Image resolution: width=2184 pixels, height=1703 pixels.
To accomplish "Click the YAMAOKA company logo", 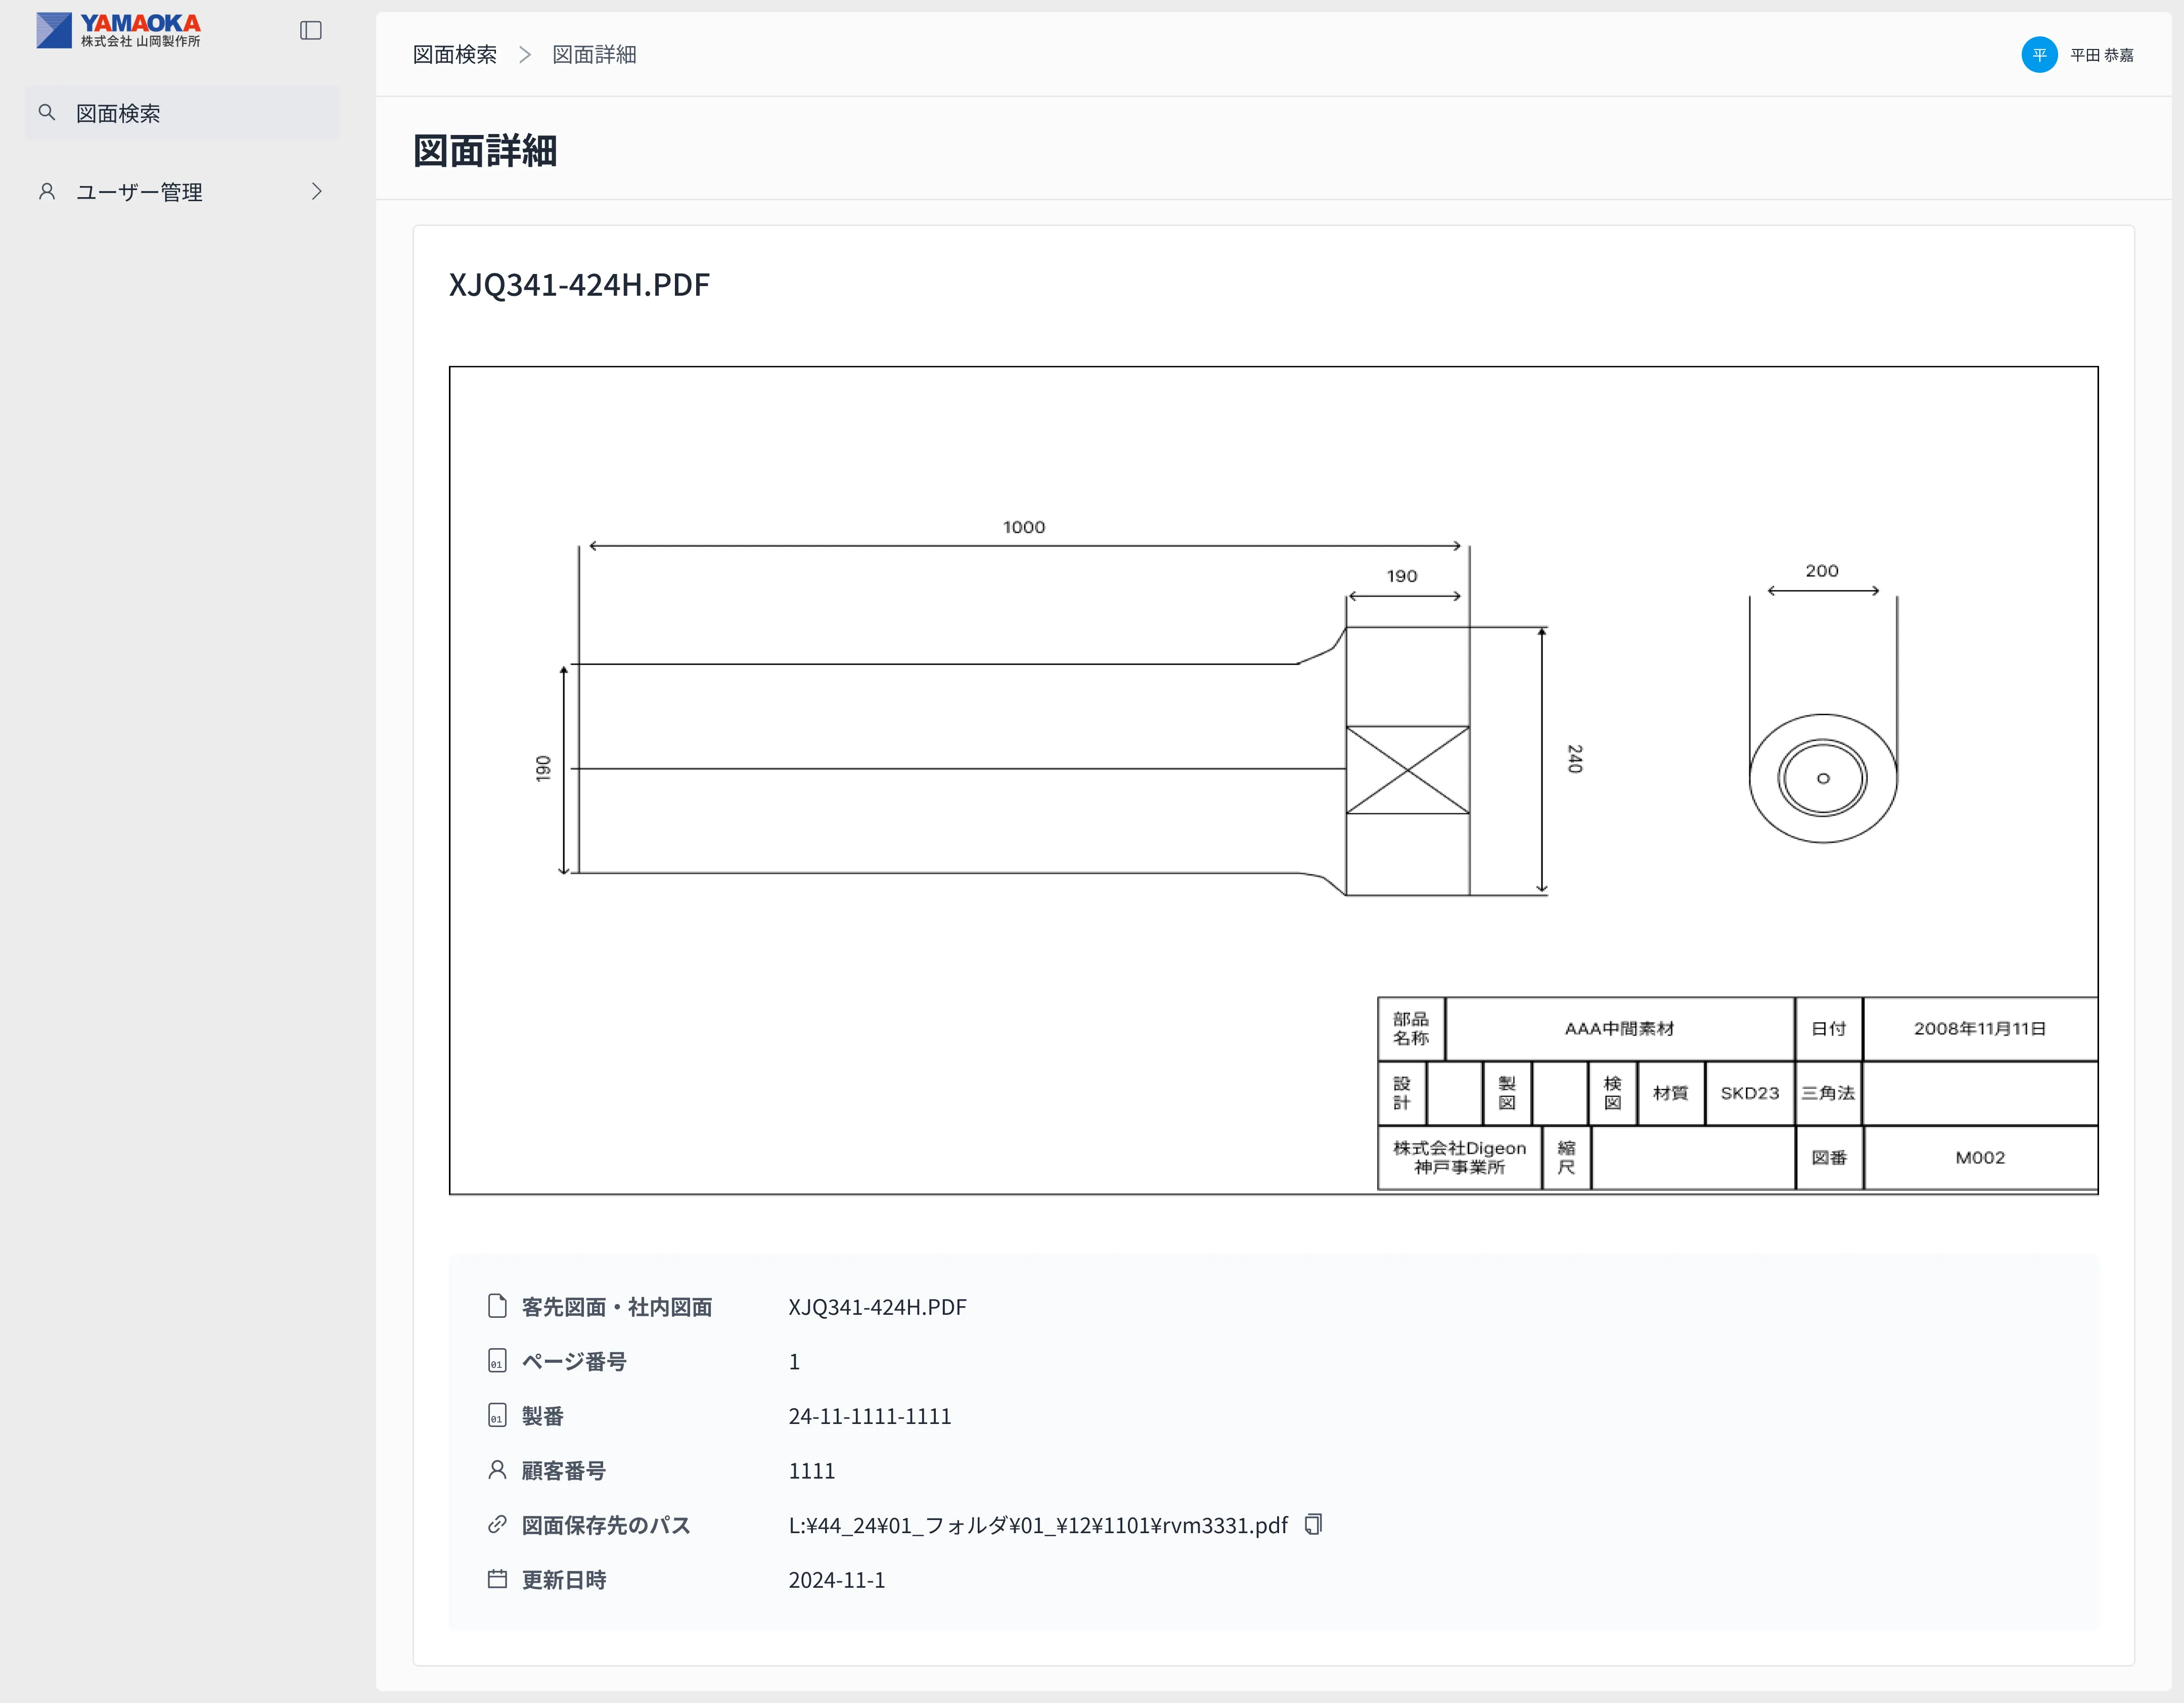I will (119, 31).
